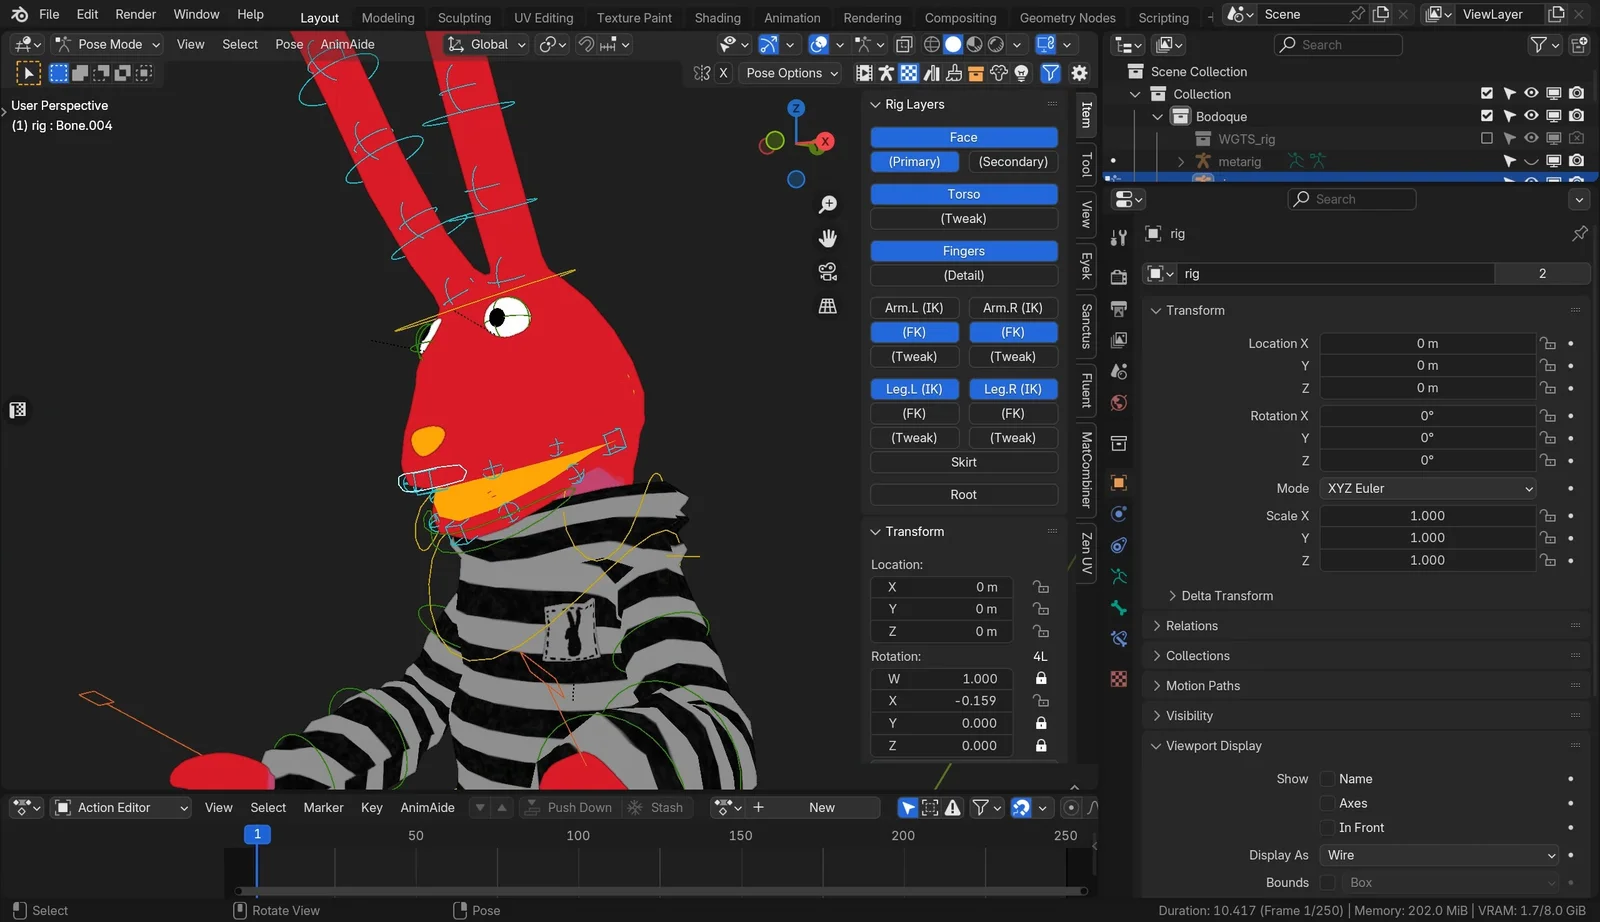Click the Root button in Rig Layers
Screen dimensions: 1600x922
pos(962,494)
